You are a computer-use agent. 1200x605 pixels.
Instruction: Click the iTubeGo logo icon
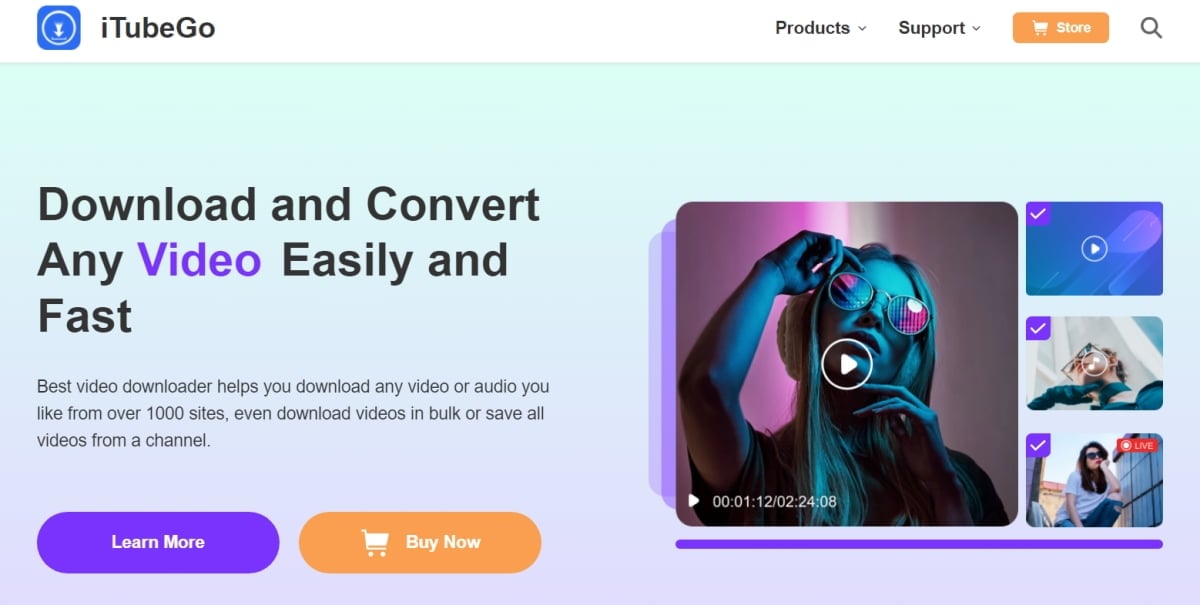tap(59, 27)
